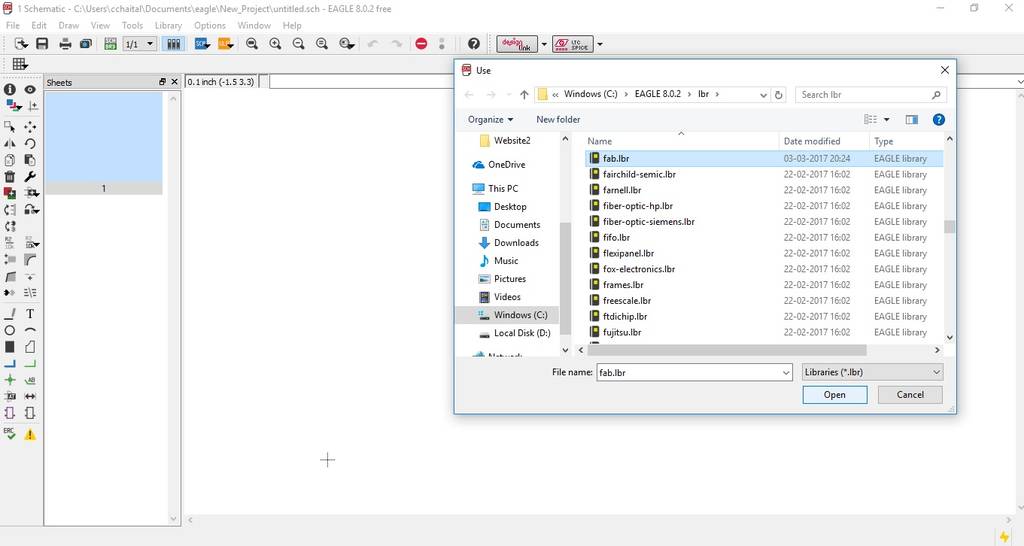Select Local Disk (D:) in navigation pane

(522, 333)
